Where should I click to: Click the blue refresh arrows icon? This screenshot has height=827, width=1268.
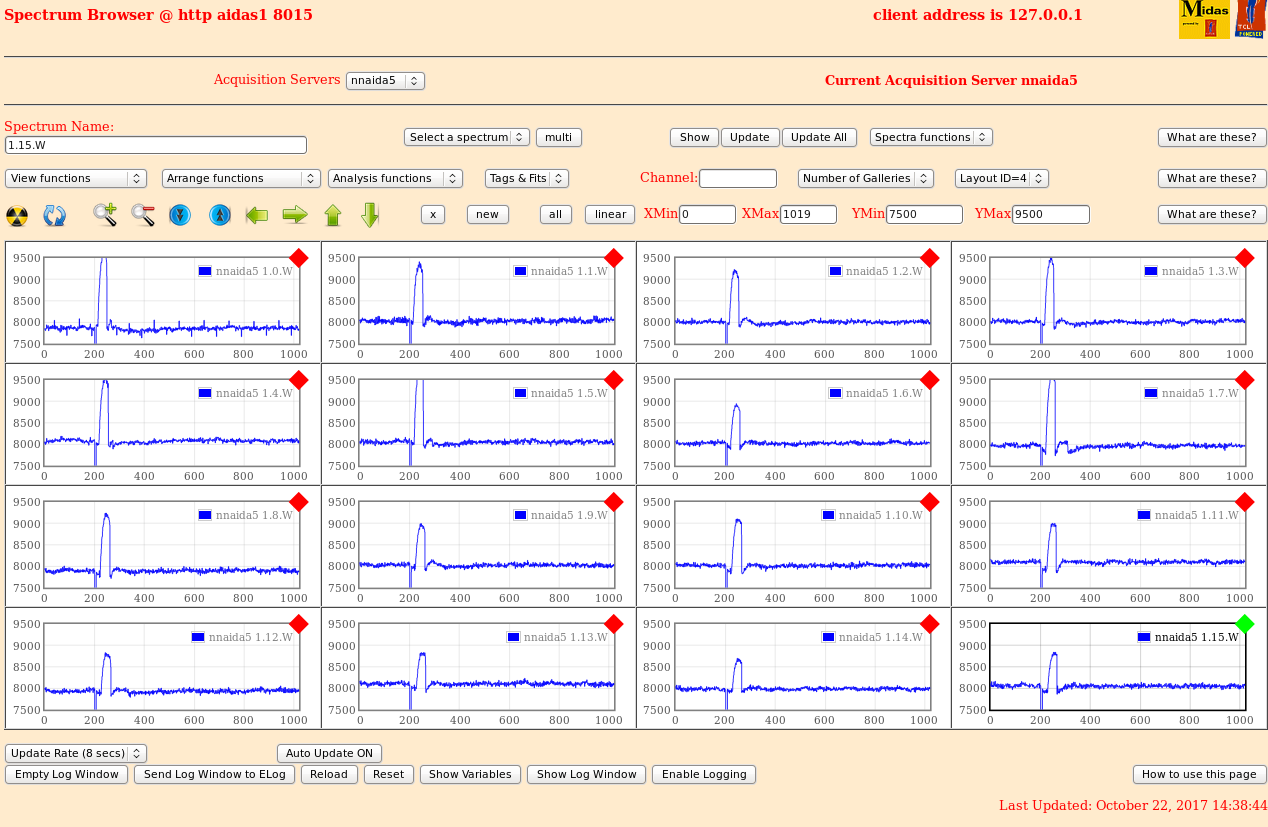pyautogui.click(x=54, y=215)
